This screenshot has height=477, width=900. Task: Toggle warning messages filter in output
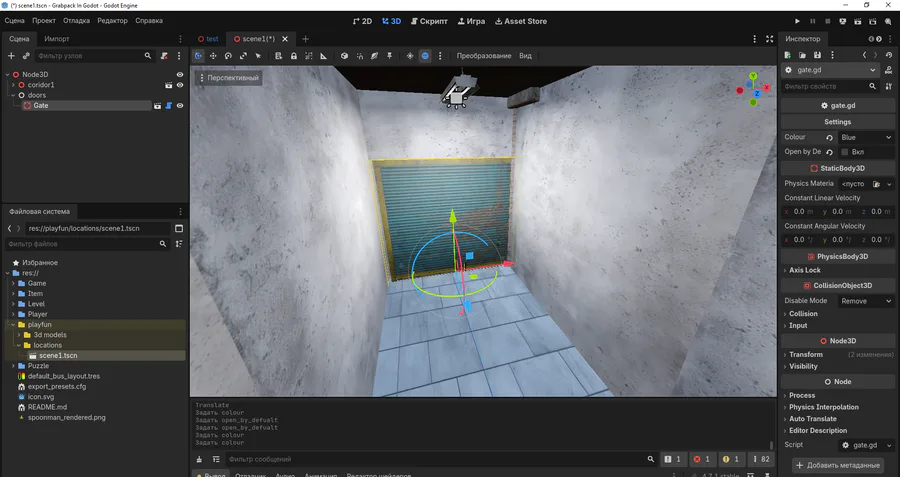(x=731, y=459)
